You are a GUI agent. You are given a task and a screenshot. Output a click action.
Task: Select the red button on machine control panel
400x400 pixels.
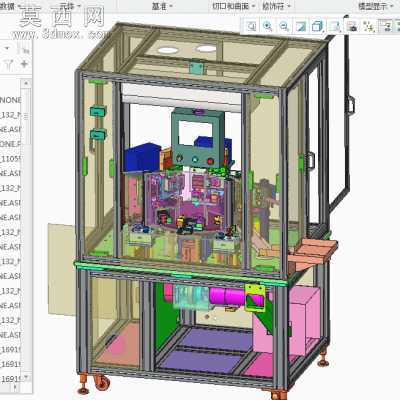click(x=210, y=161)
